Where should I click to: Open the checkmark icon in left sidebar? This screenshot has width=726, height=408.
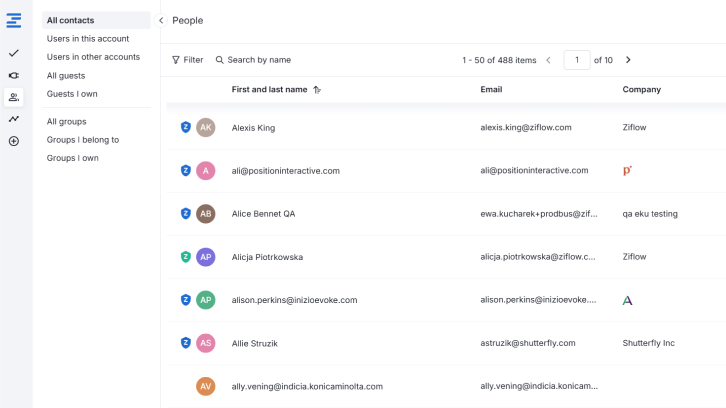14,53
